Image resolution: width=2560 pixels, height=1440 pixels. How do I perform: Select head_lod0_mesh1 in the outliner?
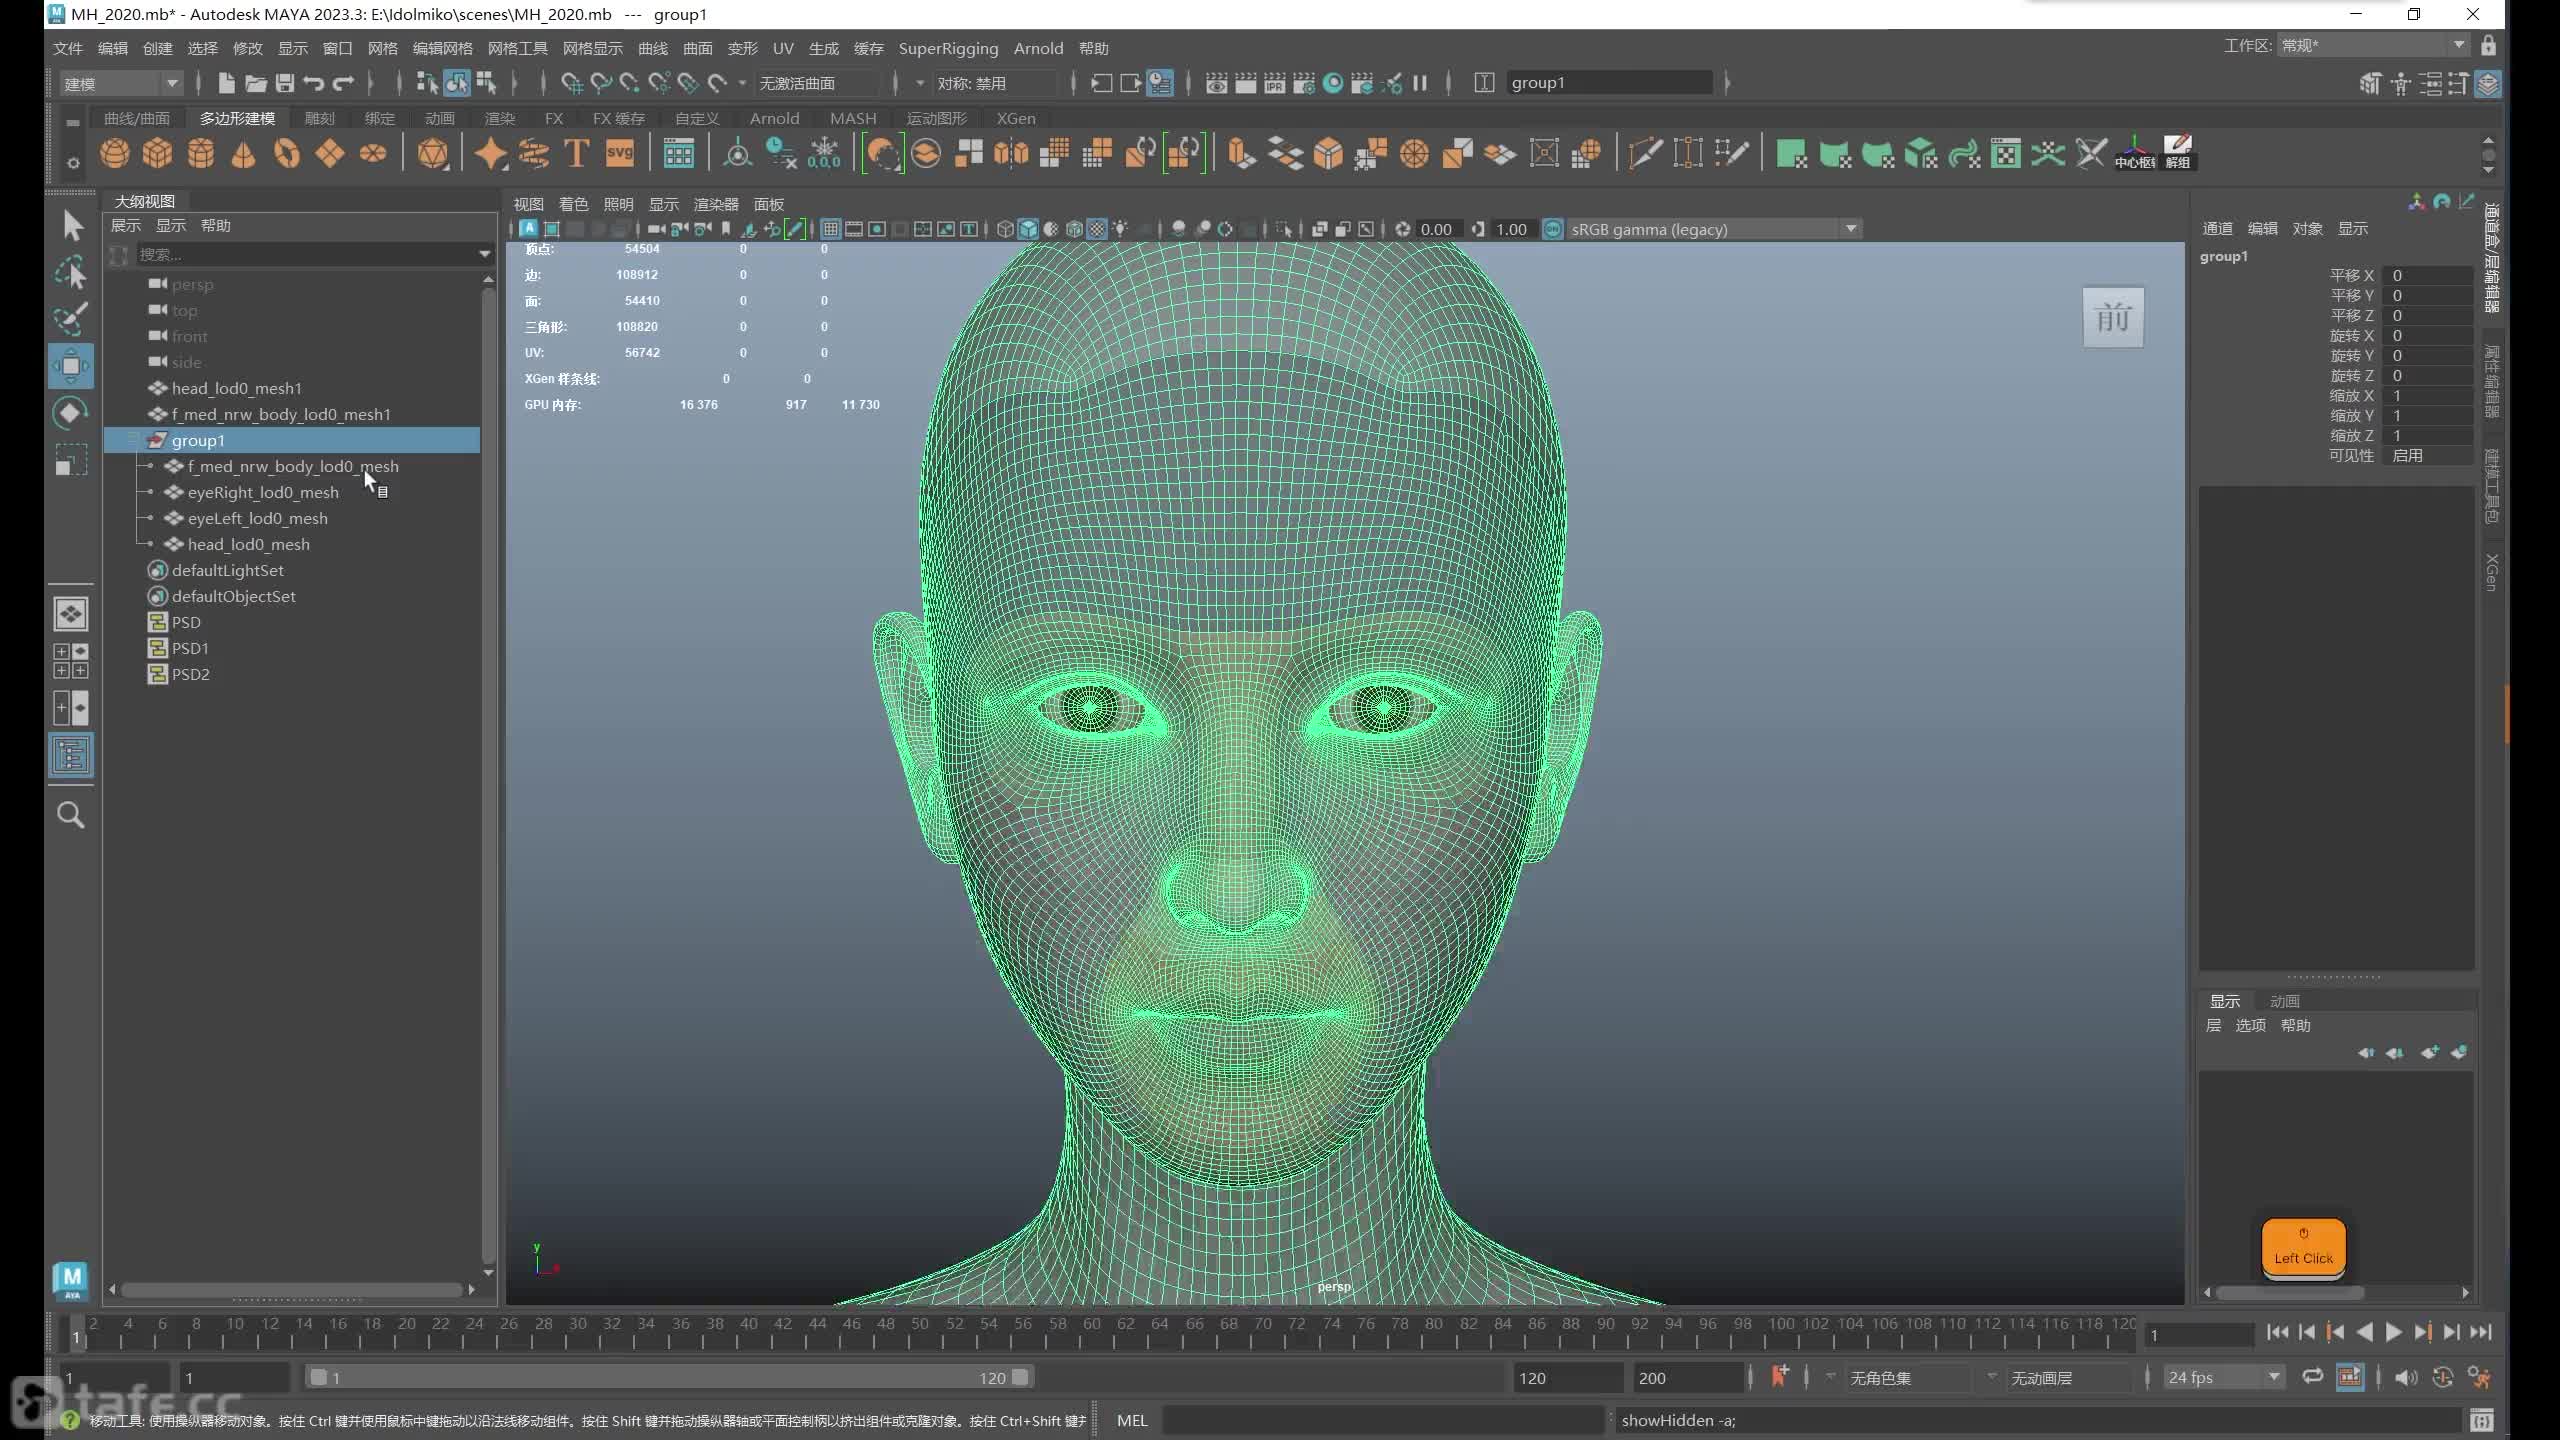click(236, 388)
